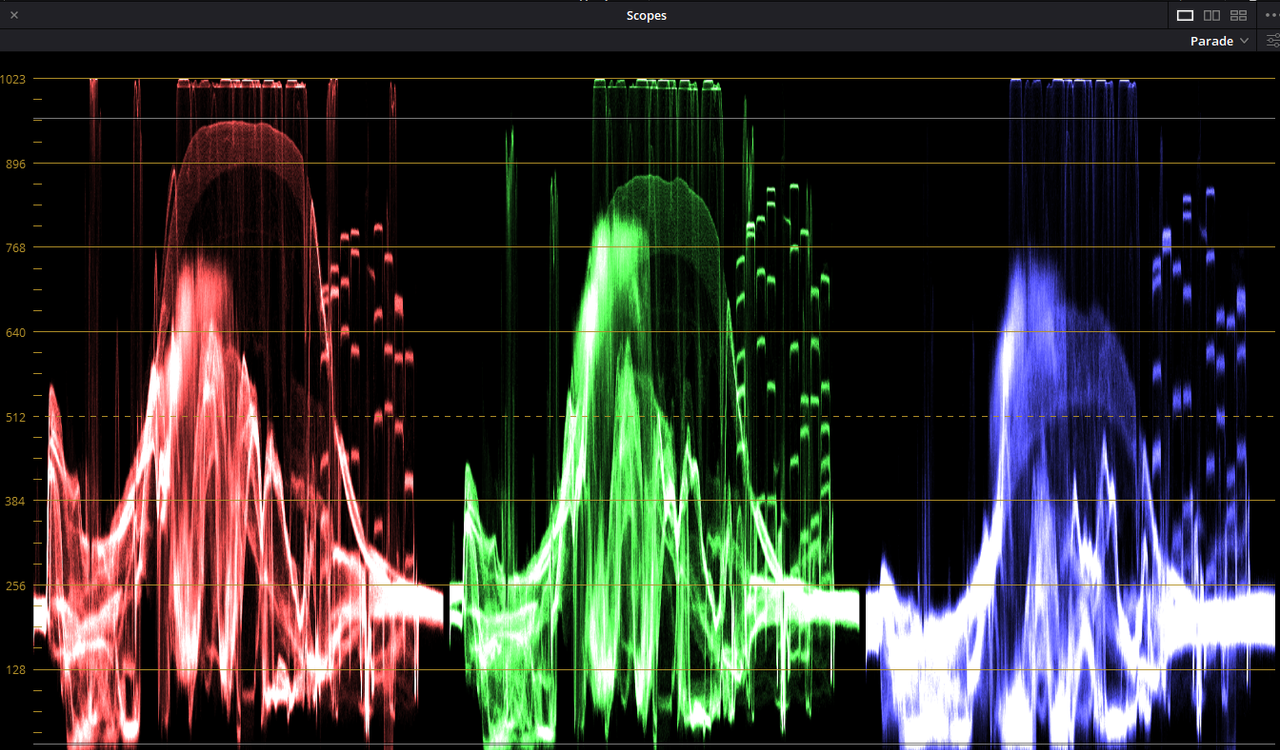Close the Scopes panel with the X
The image size is (1280, 750).
coord(14,15)
